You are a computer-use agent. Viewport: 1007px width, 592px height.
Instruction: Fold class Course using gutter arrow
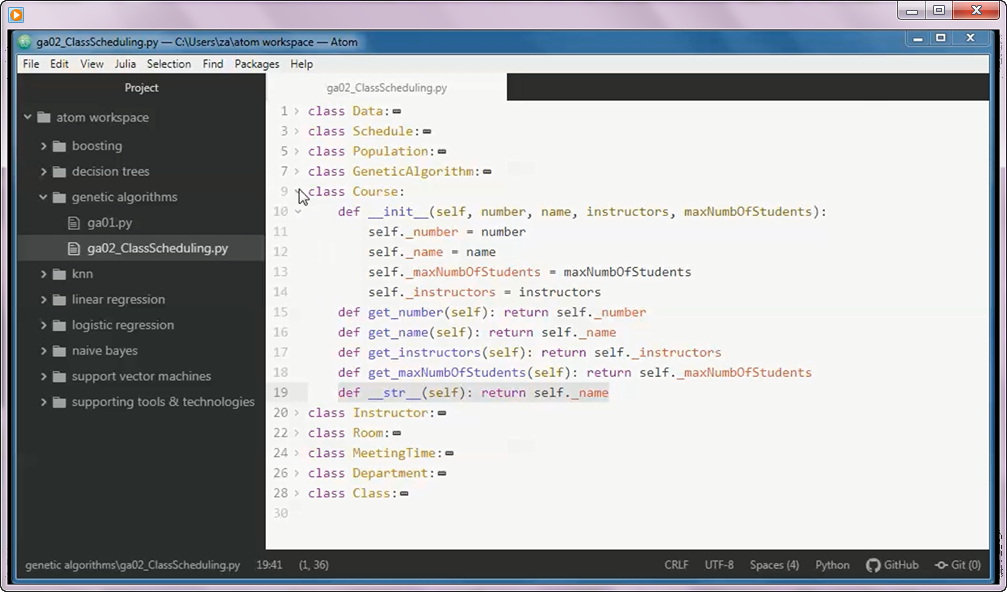pos(298,191)
